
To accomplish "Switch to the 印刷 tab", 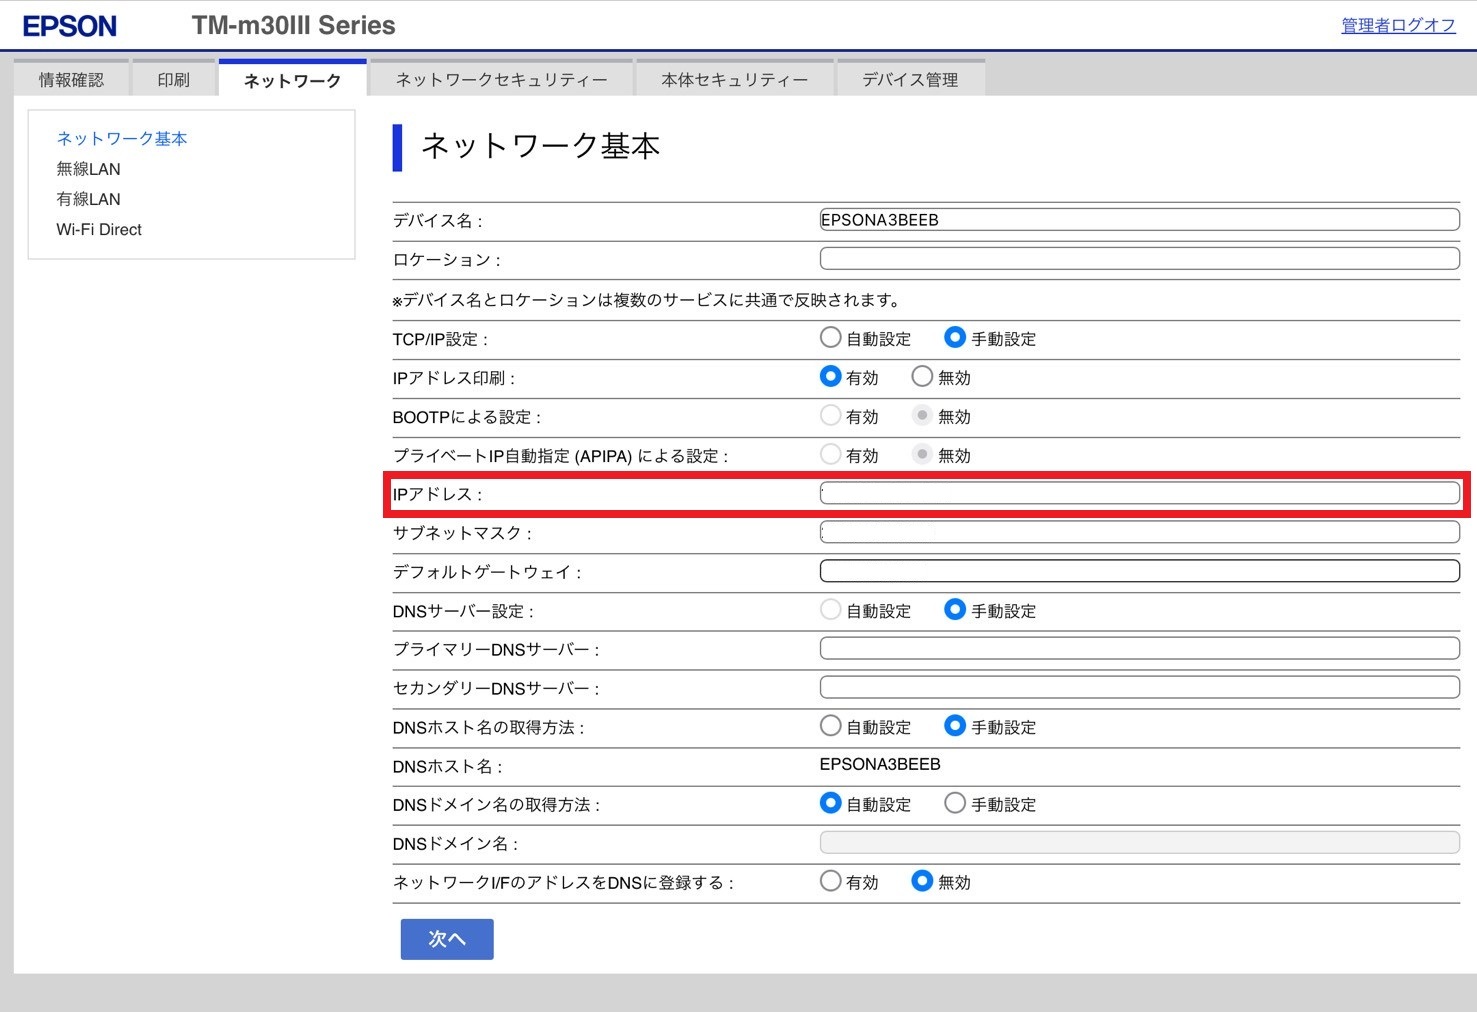I will [173, 80].
